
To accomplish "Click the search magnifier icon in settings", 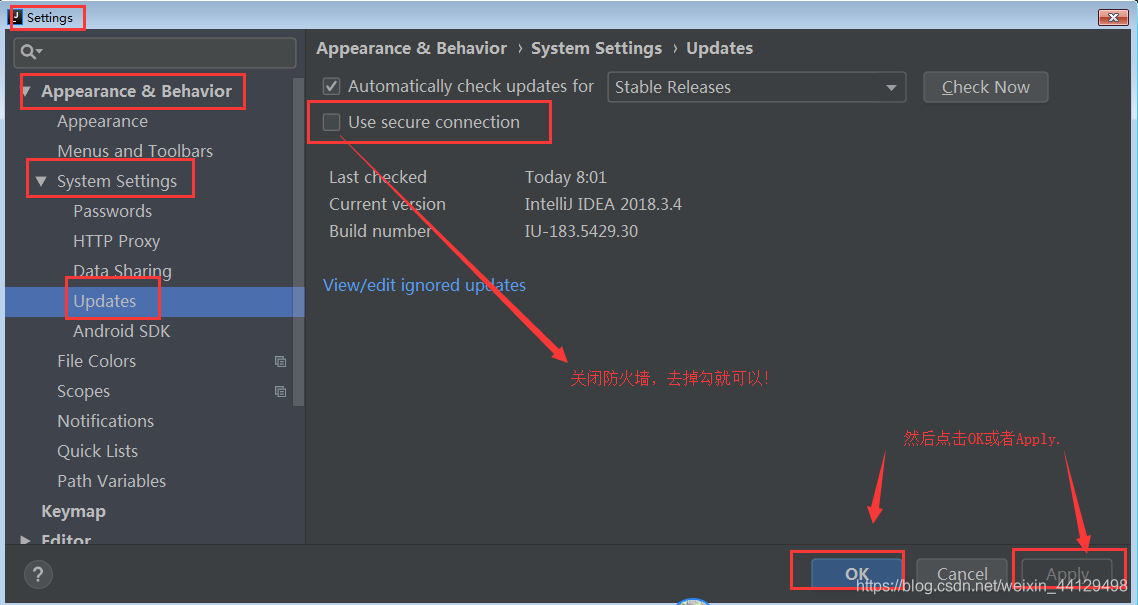I will click(x=31, y=52).
